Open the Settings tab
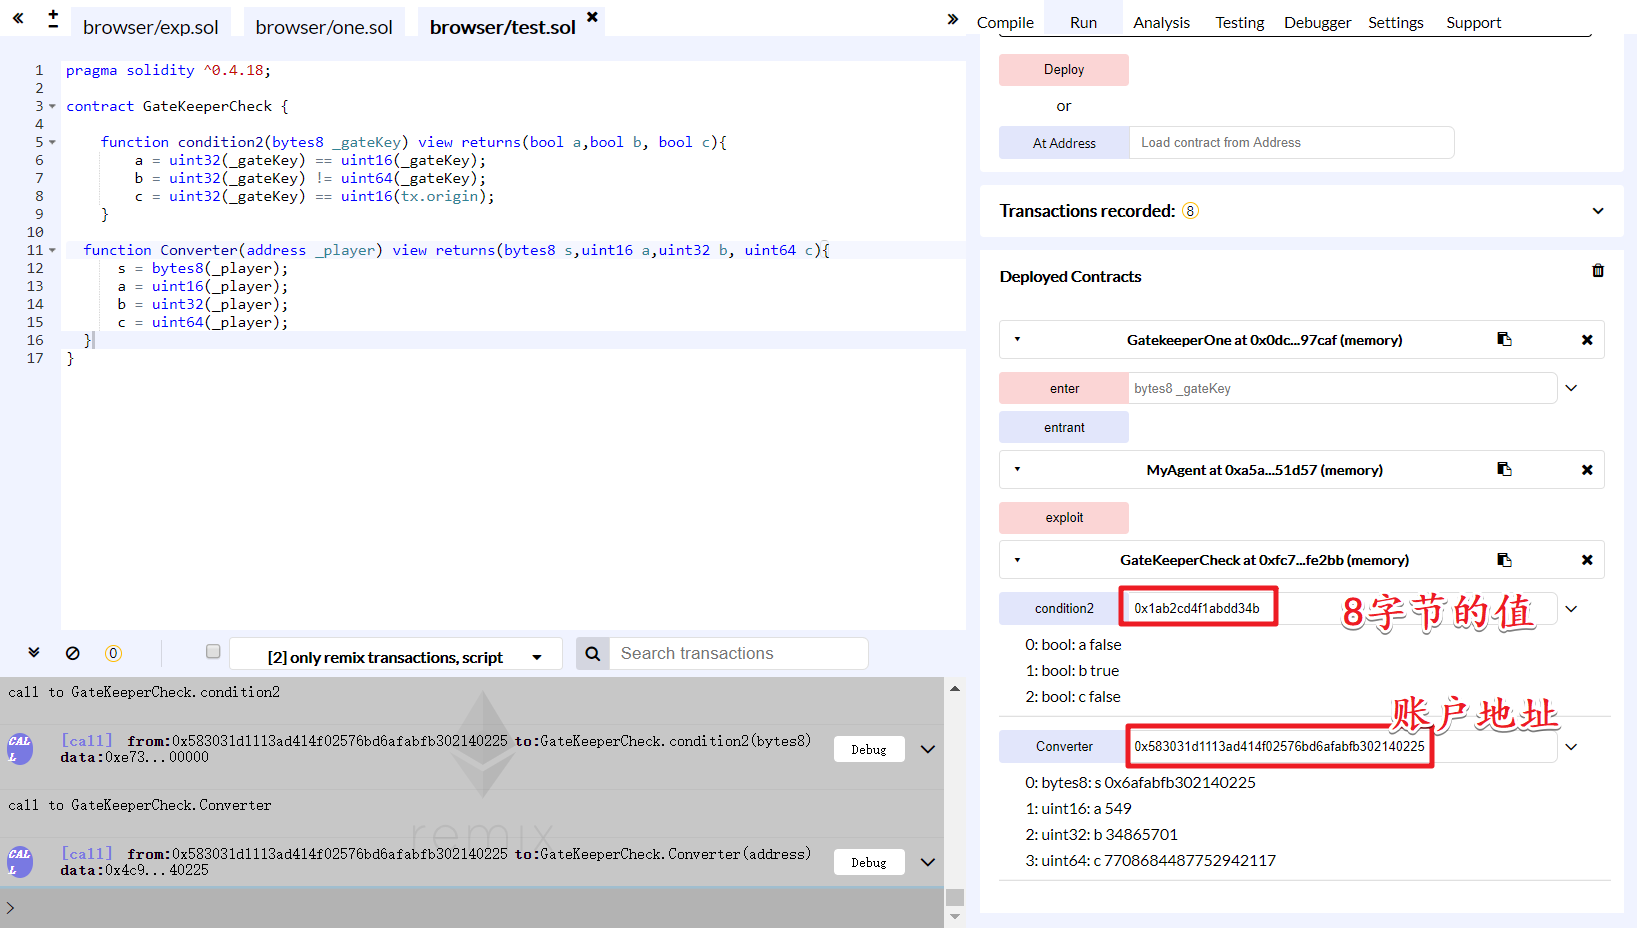1637x928 pixels. (x=1395, y=22)
